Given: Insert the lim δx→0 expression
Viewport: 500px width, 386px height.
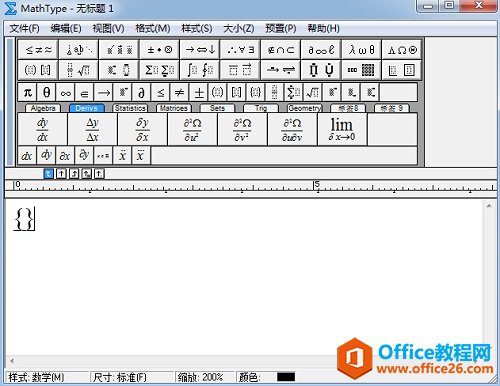Looking at the screenshot, I should [x=342, y=129].
